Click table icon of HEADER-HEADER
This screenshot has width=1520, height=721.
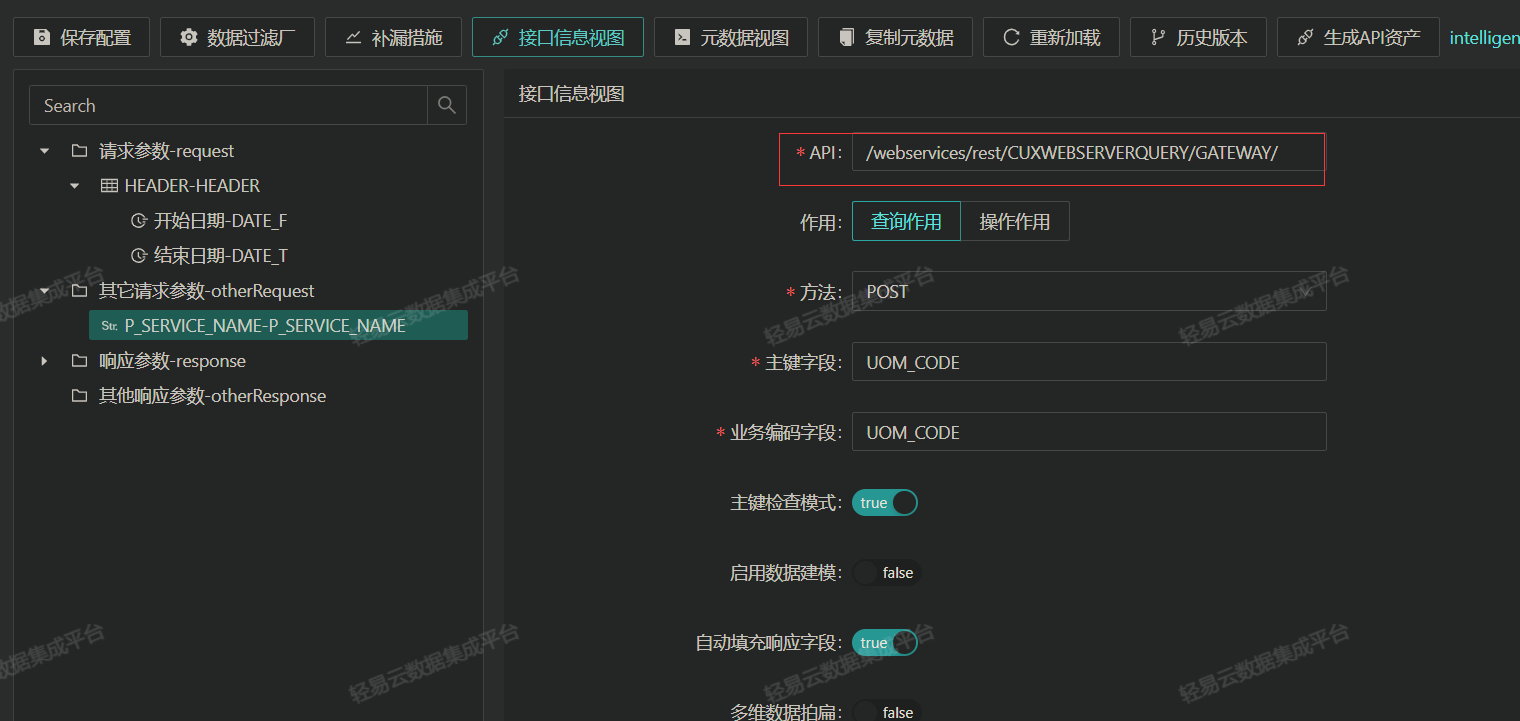(109, 186)
